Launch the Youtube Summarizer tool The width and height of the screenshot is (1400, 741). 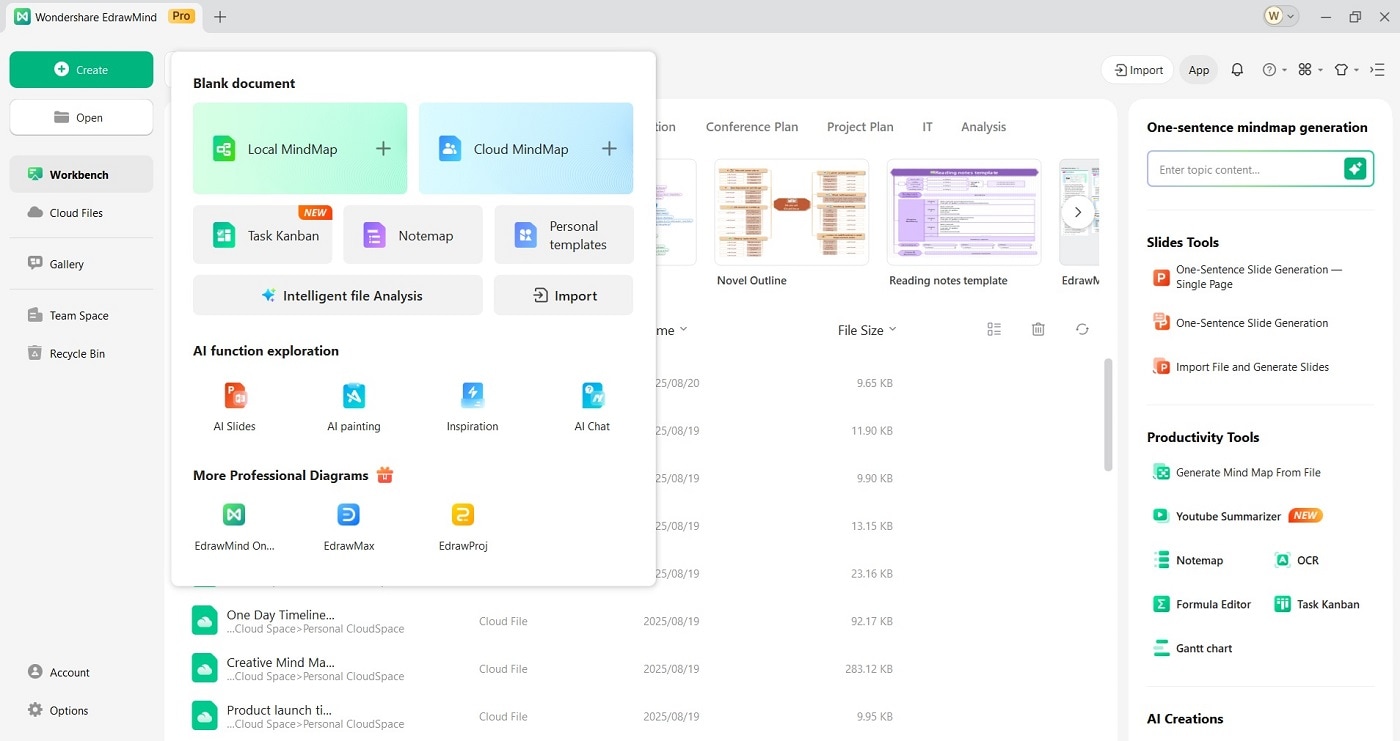[1237, 516]
